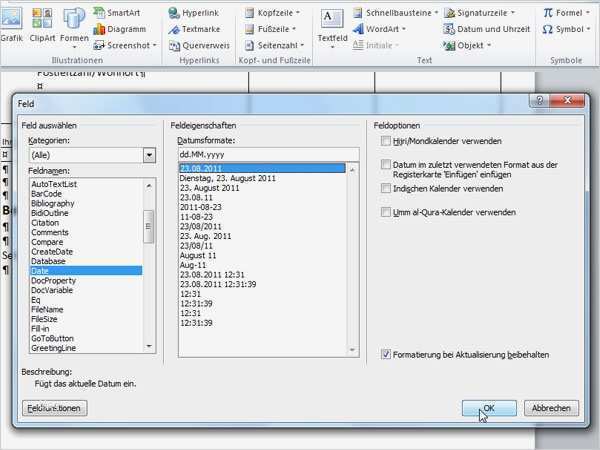Viewport: 600px width, 450px height.
Task: Click the date formats scroll down arrow
Action: 352,350
